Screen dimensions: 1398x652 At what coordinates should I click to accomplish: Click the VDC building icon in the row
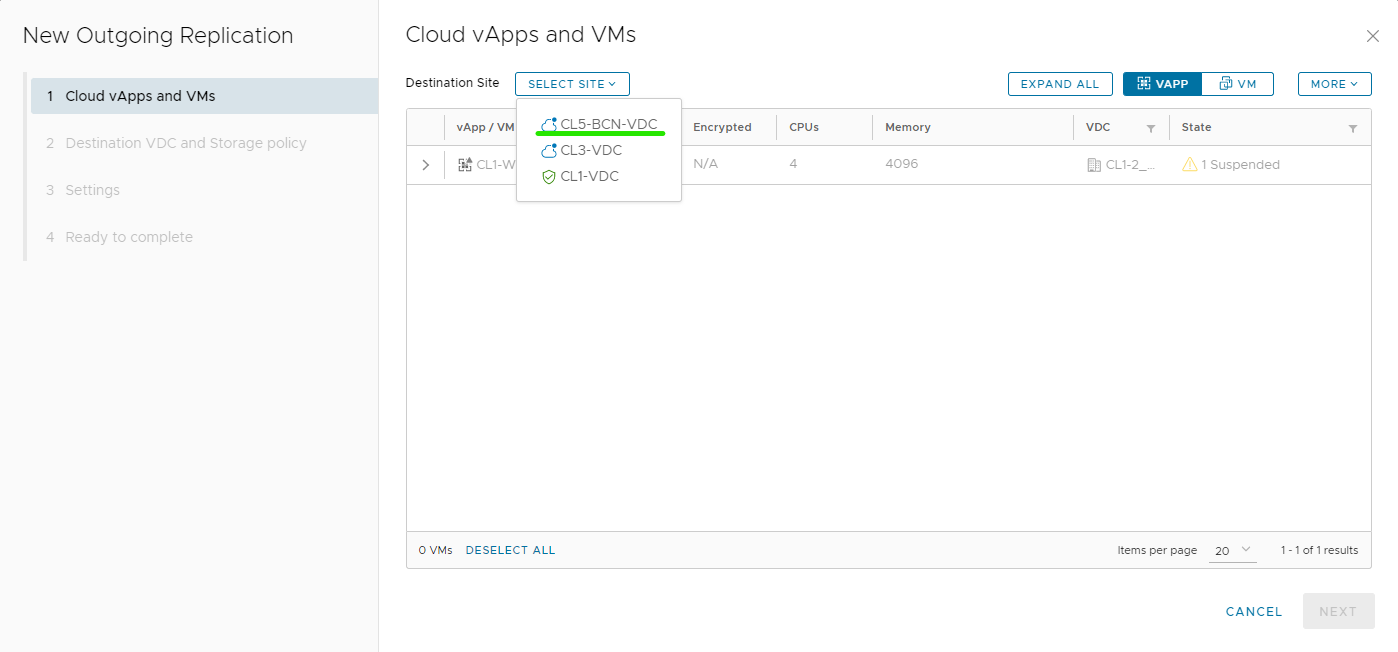(1093, 165)
